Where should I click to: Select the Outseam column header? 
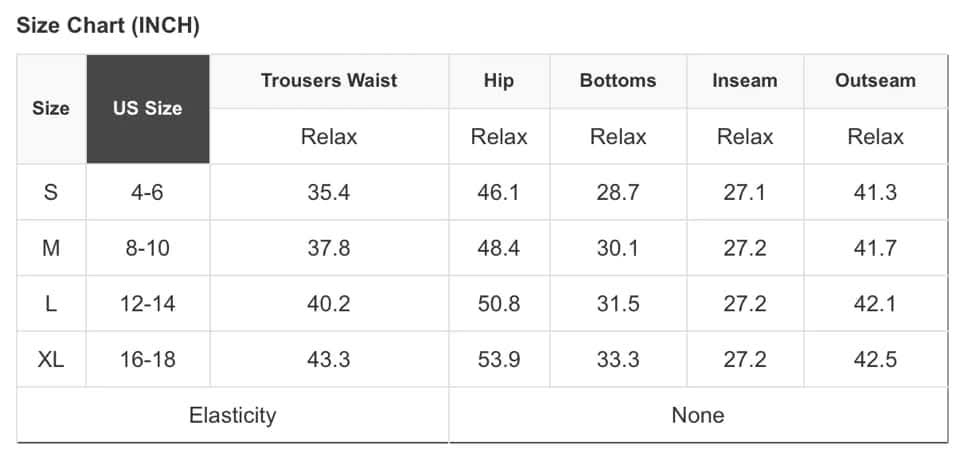point(875,80)
